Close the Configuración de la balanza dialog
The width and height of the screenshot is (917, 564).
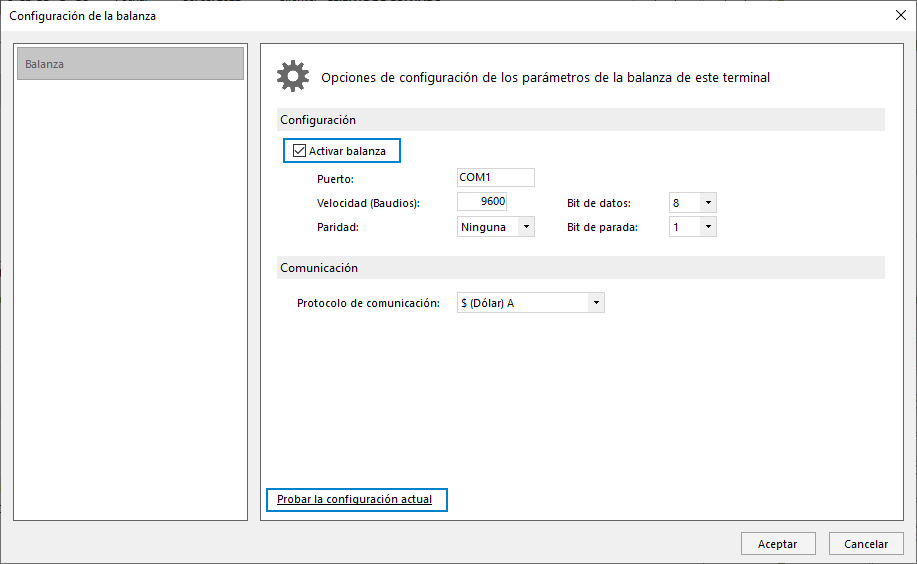tap(901, 15)
